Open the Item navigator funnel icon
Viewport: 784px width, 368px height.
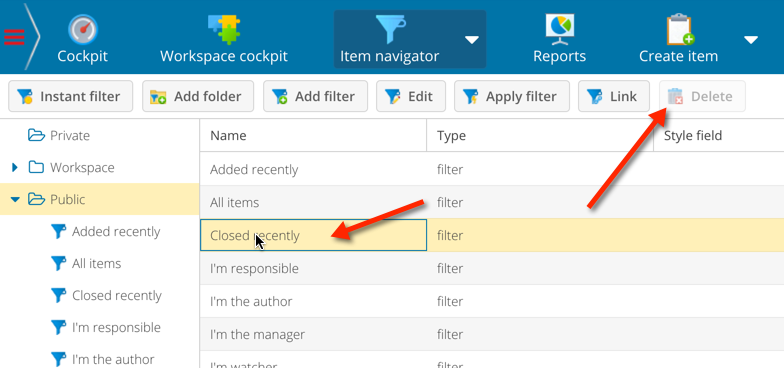pos(390,30)
